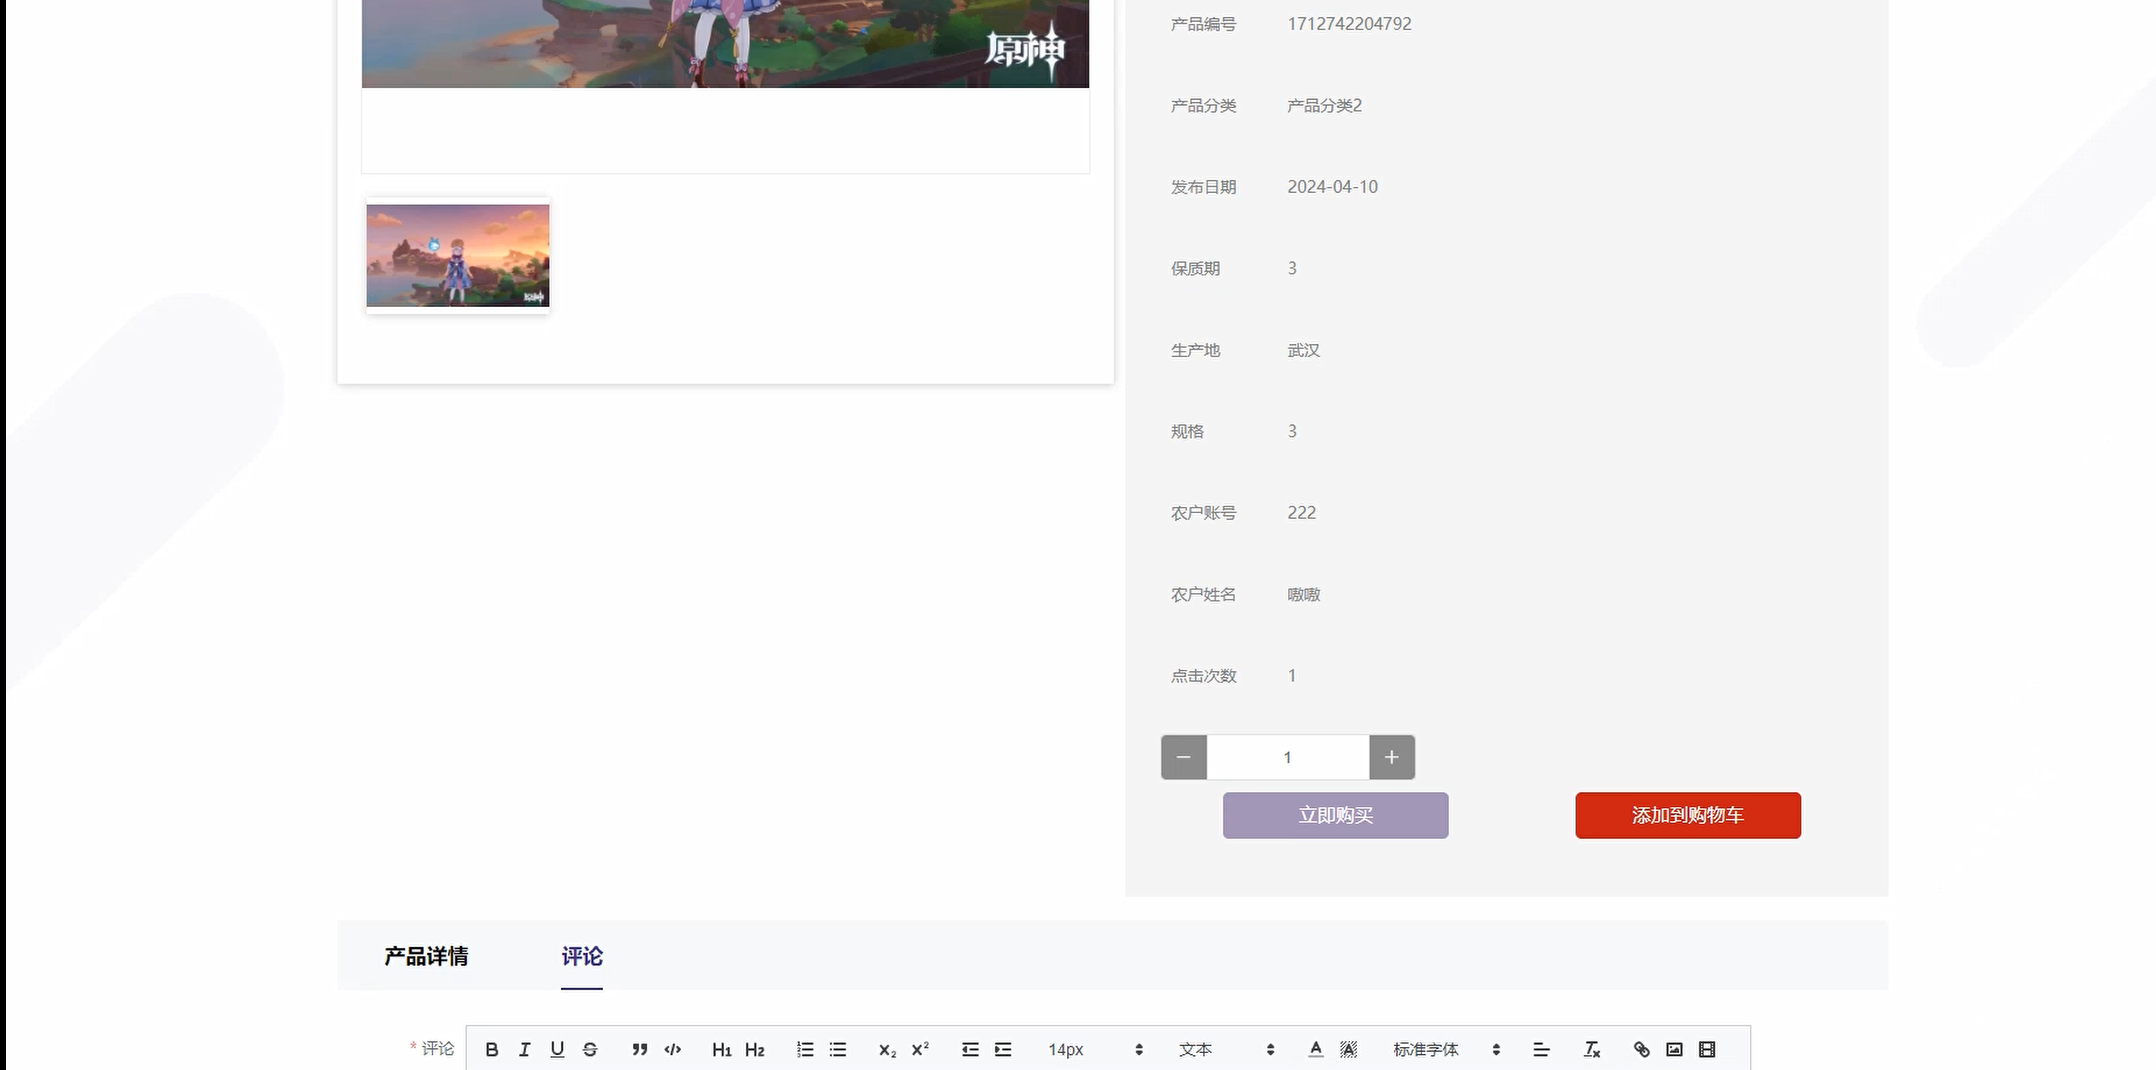Click the farmer account value 222
The height and width of the screenshot is (1070, 2156).
pos(1301,512)
